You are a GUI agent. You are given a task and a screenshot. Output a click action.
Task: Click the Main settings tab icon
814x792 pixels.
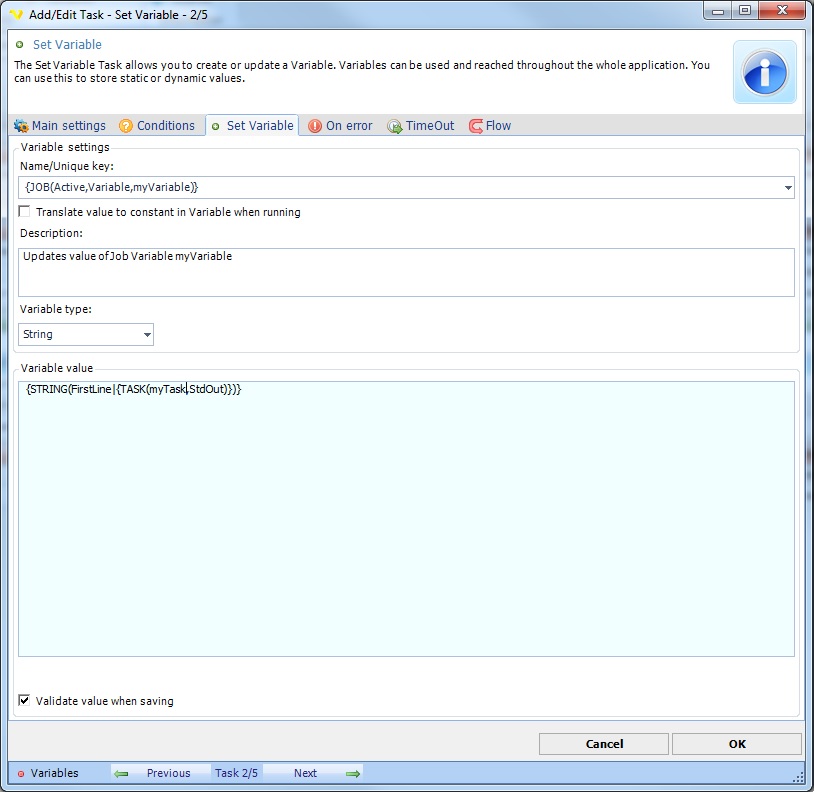(x=21, y=126)
